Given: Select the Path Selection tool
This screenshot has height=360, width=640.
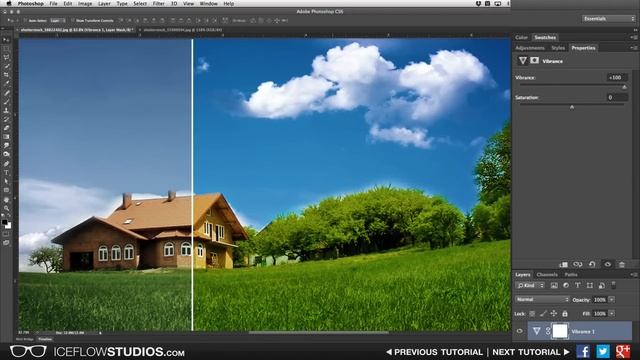Looking at the screenshot, I should click(6, 182).
